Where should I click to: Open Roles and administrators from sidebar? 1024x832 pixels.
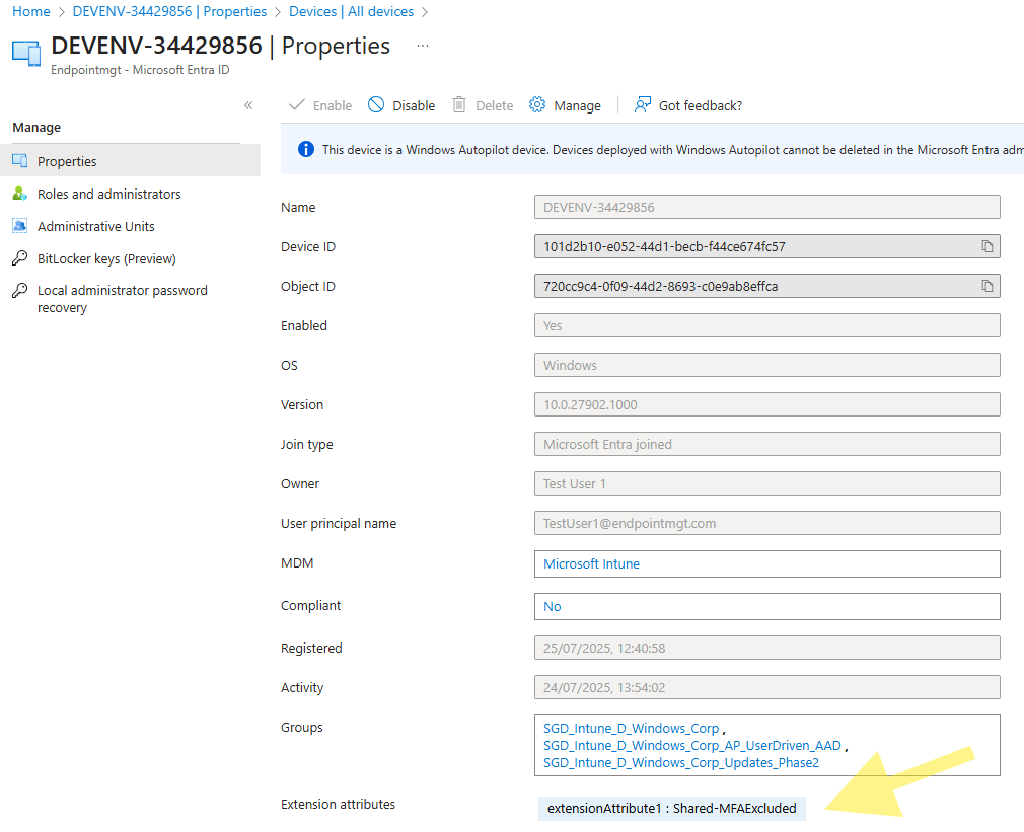pos(110,194)
